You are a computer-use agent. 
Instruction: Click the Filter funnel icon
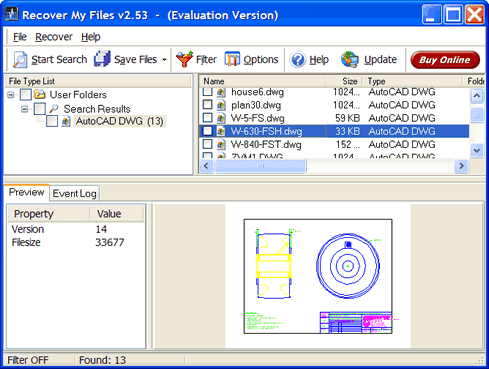point(184,59)
